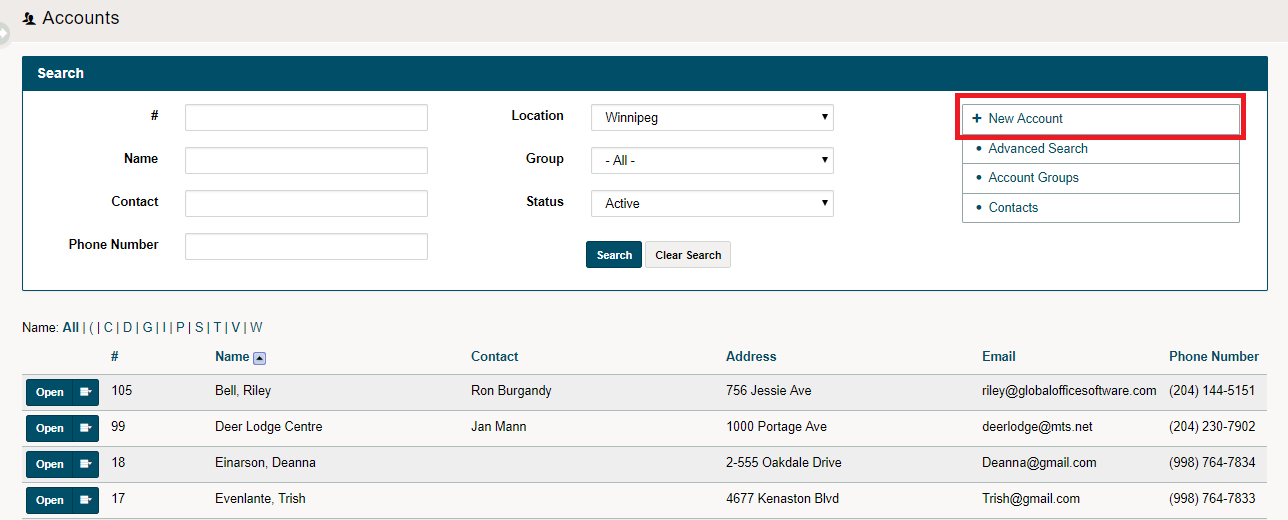The height and width of the screenshot is (520, 1288).
Task: Focus the Name search field
Action: coord(306,160)
